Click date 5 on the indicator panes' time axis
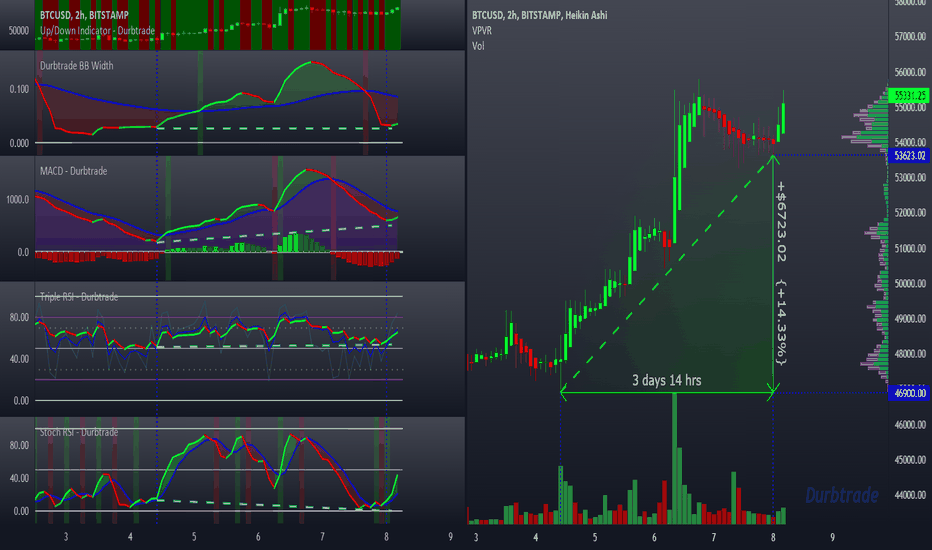 [194, 536]
